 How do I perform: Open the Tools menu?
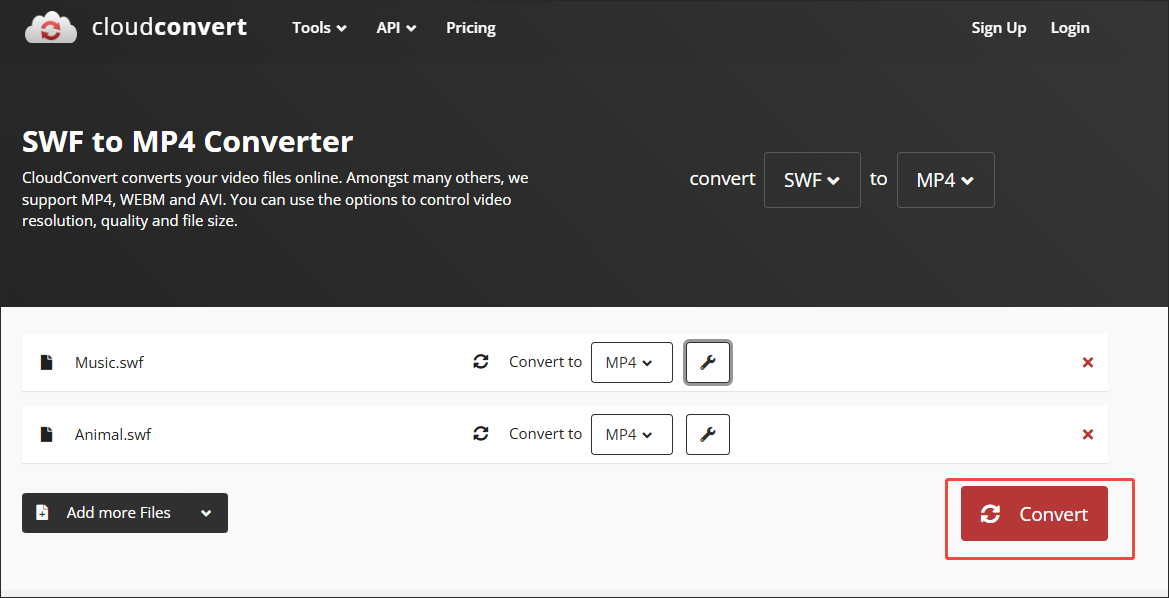pos(318,27)
